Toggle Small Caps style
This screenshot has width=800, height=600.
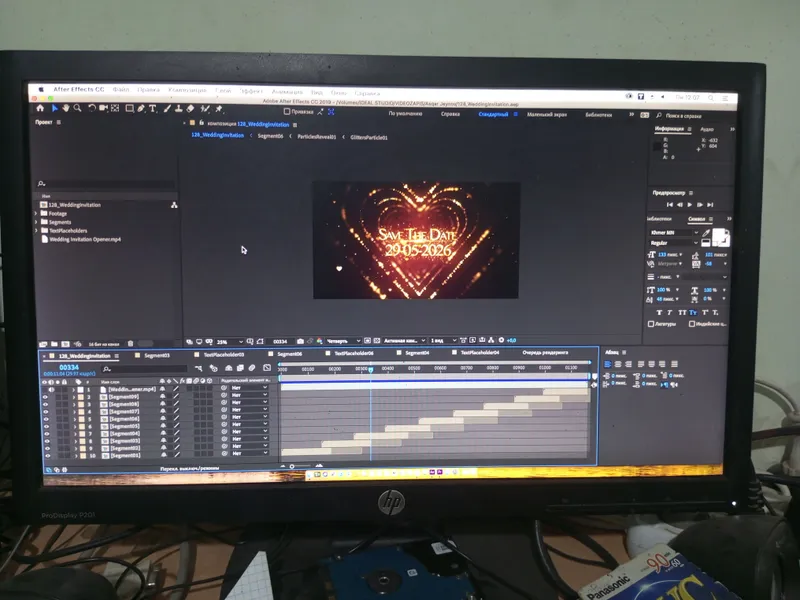point(693,312)
